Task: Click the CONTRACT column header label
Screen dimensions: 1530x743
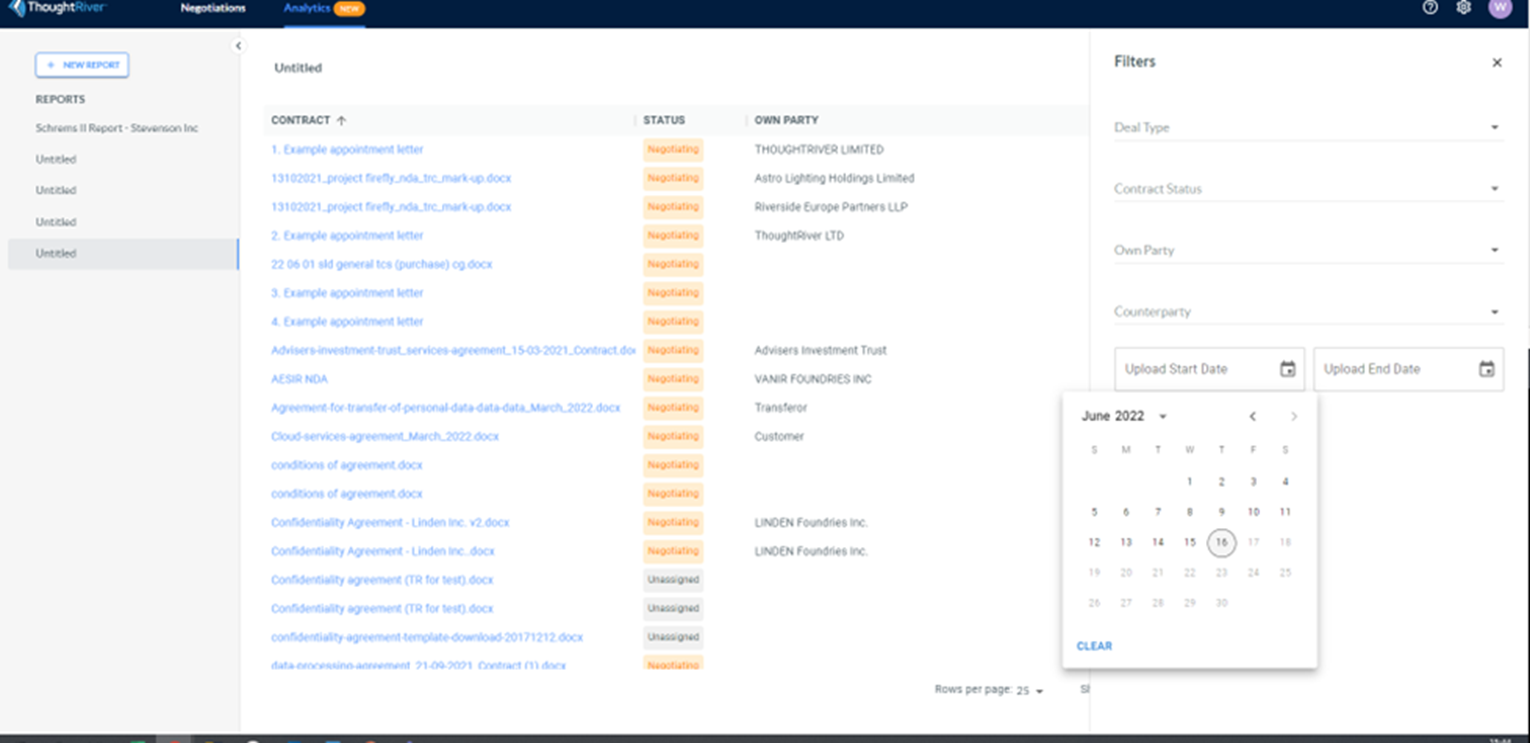Action: 300,120
